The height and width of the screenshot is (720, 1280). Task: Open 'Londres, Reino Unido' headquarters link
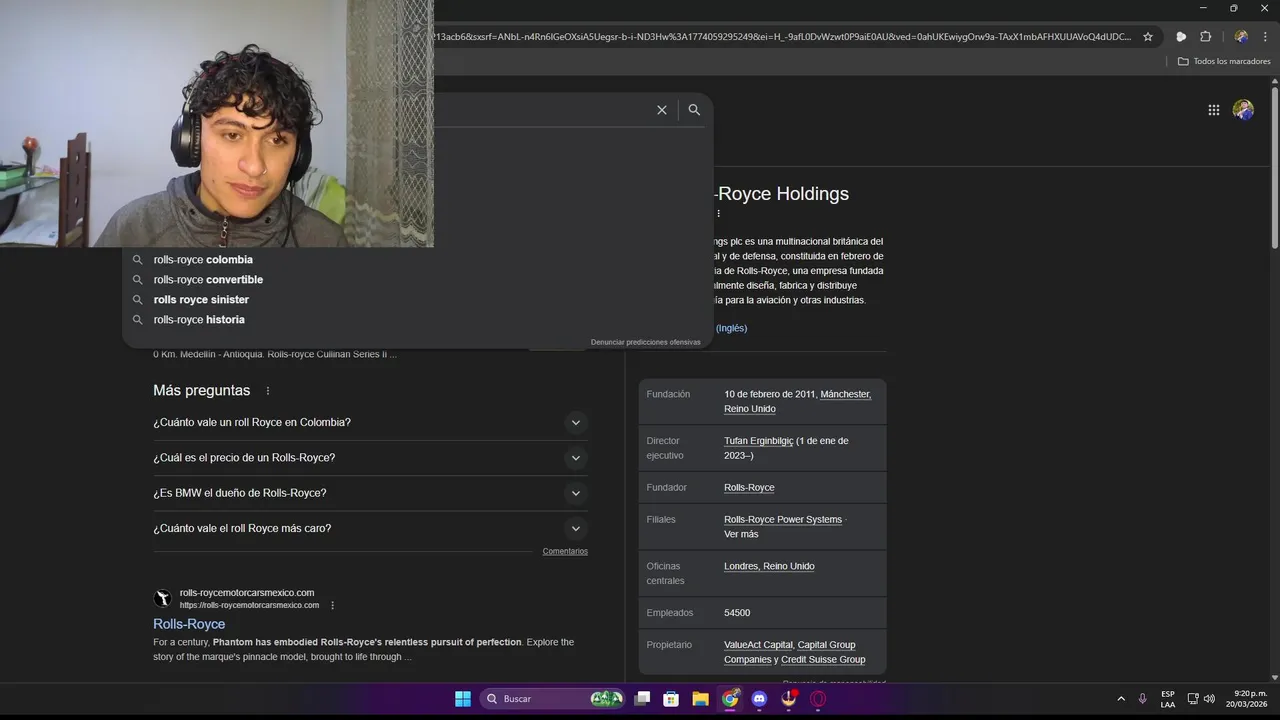click(769, 566)
